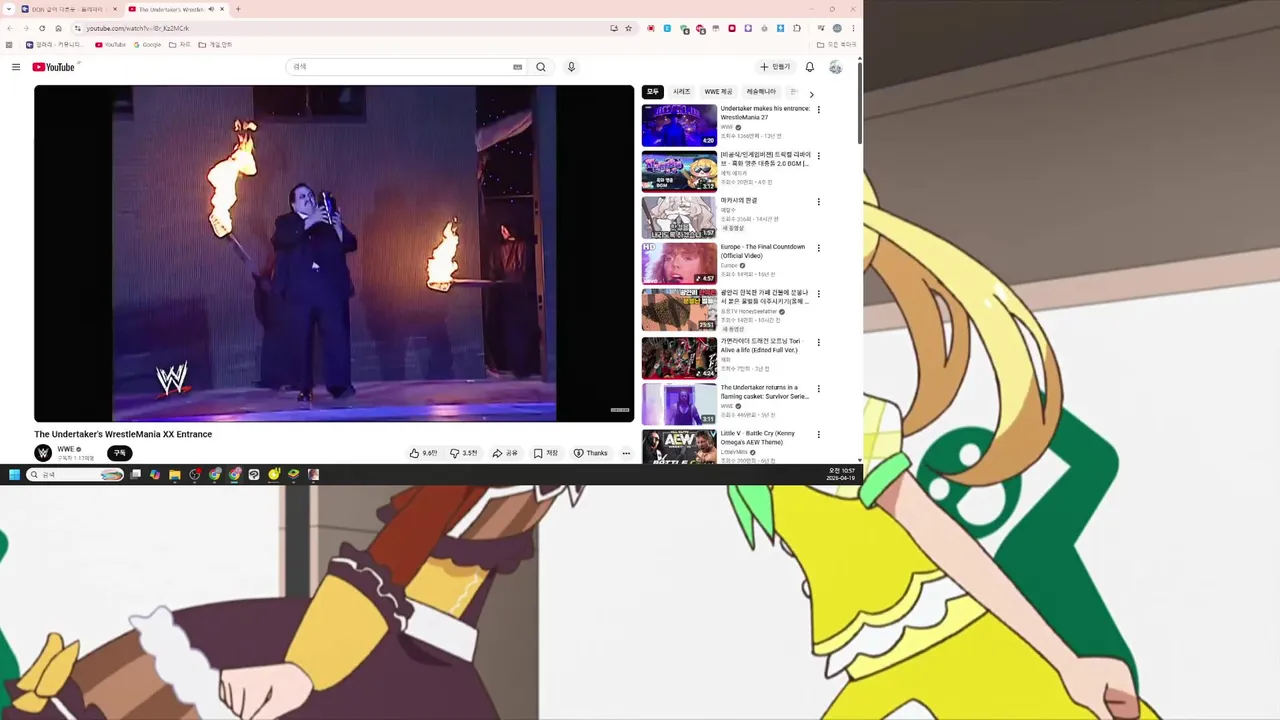Screen dimensions: 1280x720
Task: Open the on-screen keyboard in the search box
Action: pos(517,67)
